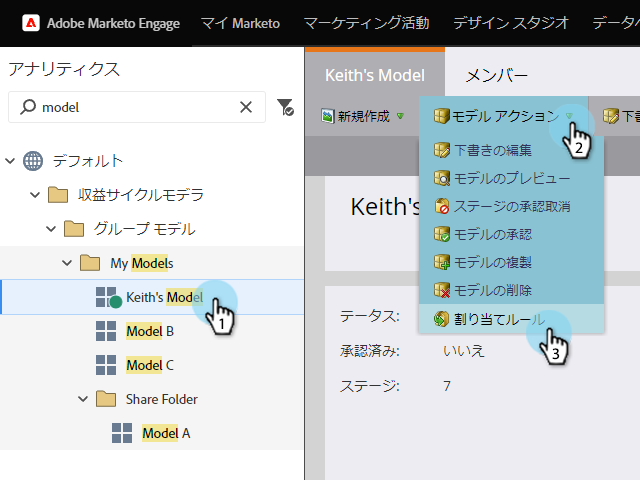Viewport: 640px width, 480px height.
Task: Select the Share Folder label
Action: (x=162, y=399)
